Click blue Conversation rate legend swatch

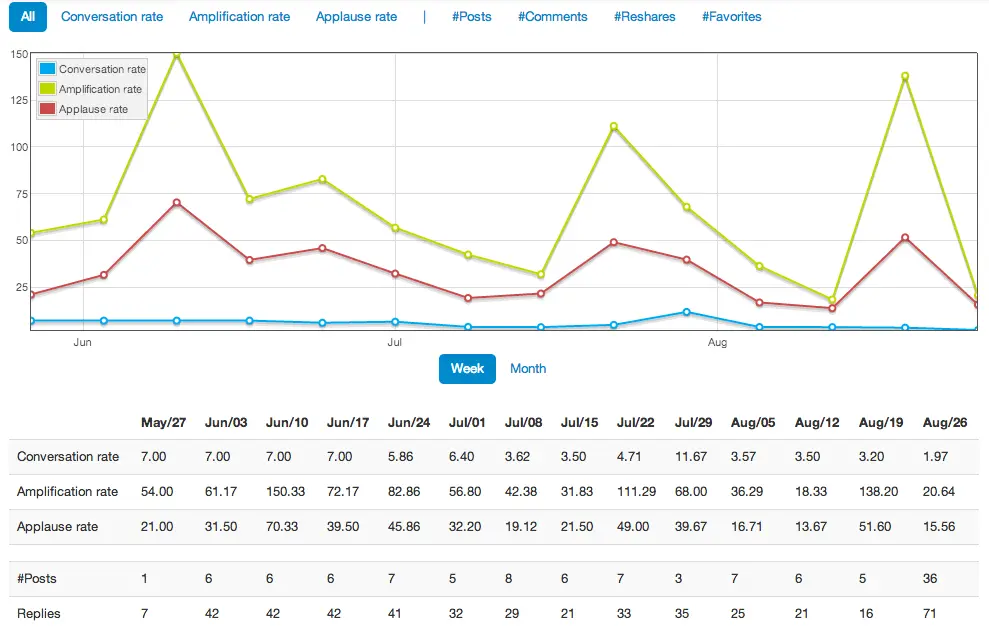[x=47, y=69]
